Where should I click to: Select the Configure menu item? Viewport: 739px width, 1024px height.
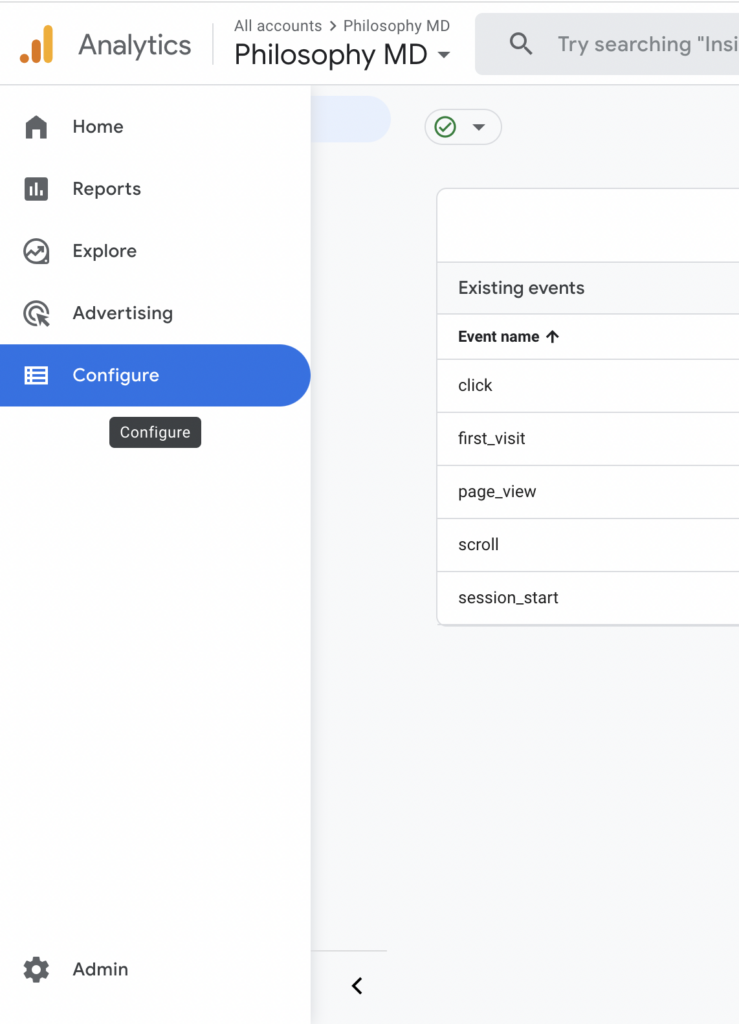point(155,376)
